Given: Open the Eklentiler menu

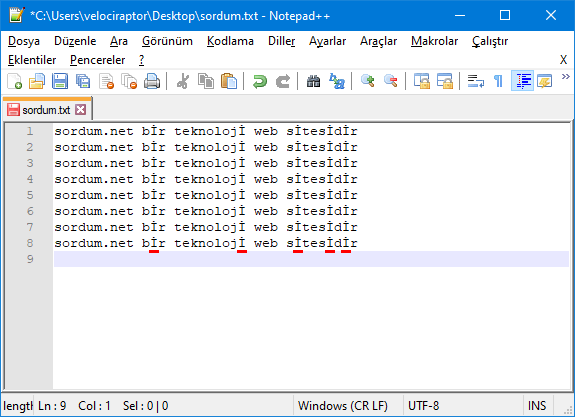Looking at the screenshot, I should [x=32, y=60].
